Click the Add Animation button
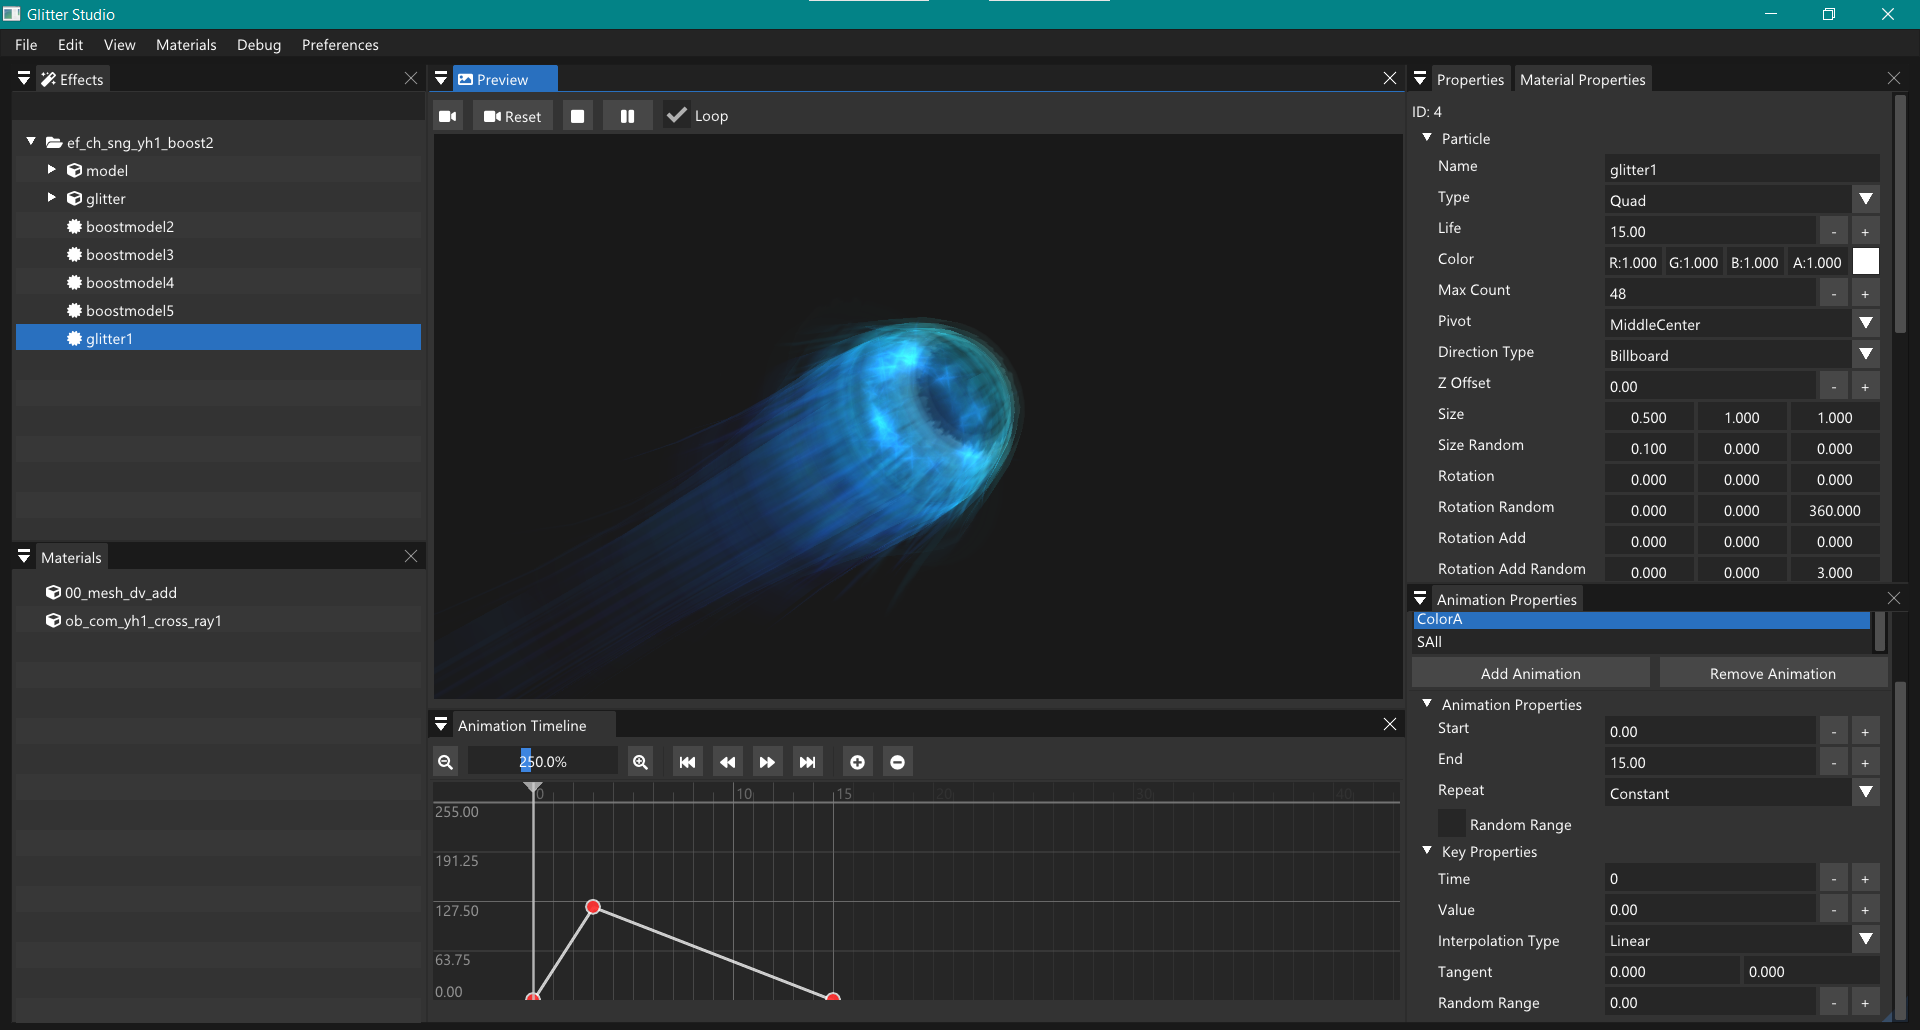 1531,673
